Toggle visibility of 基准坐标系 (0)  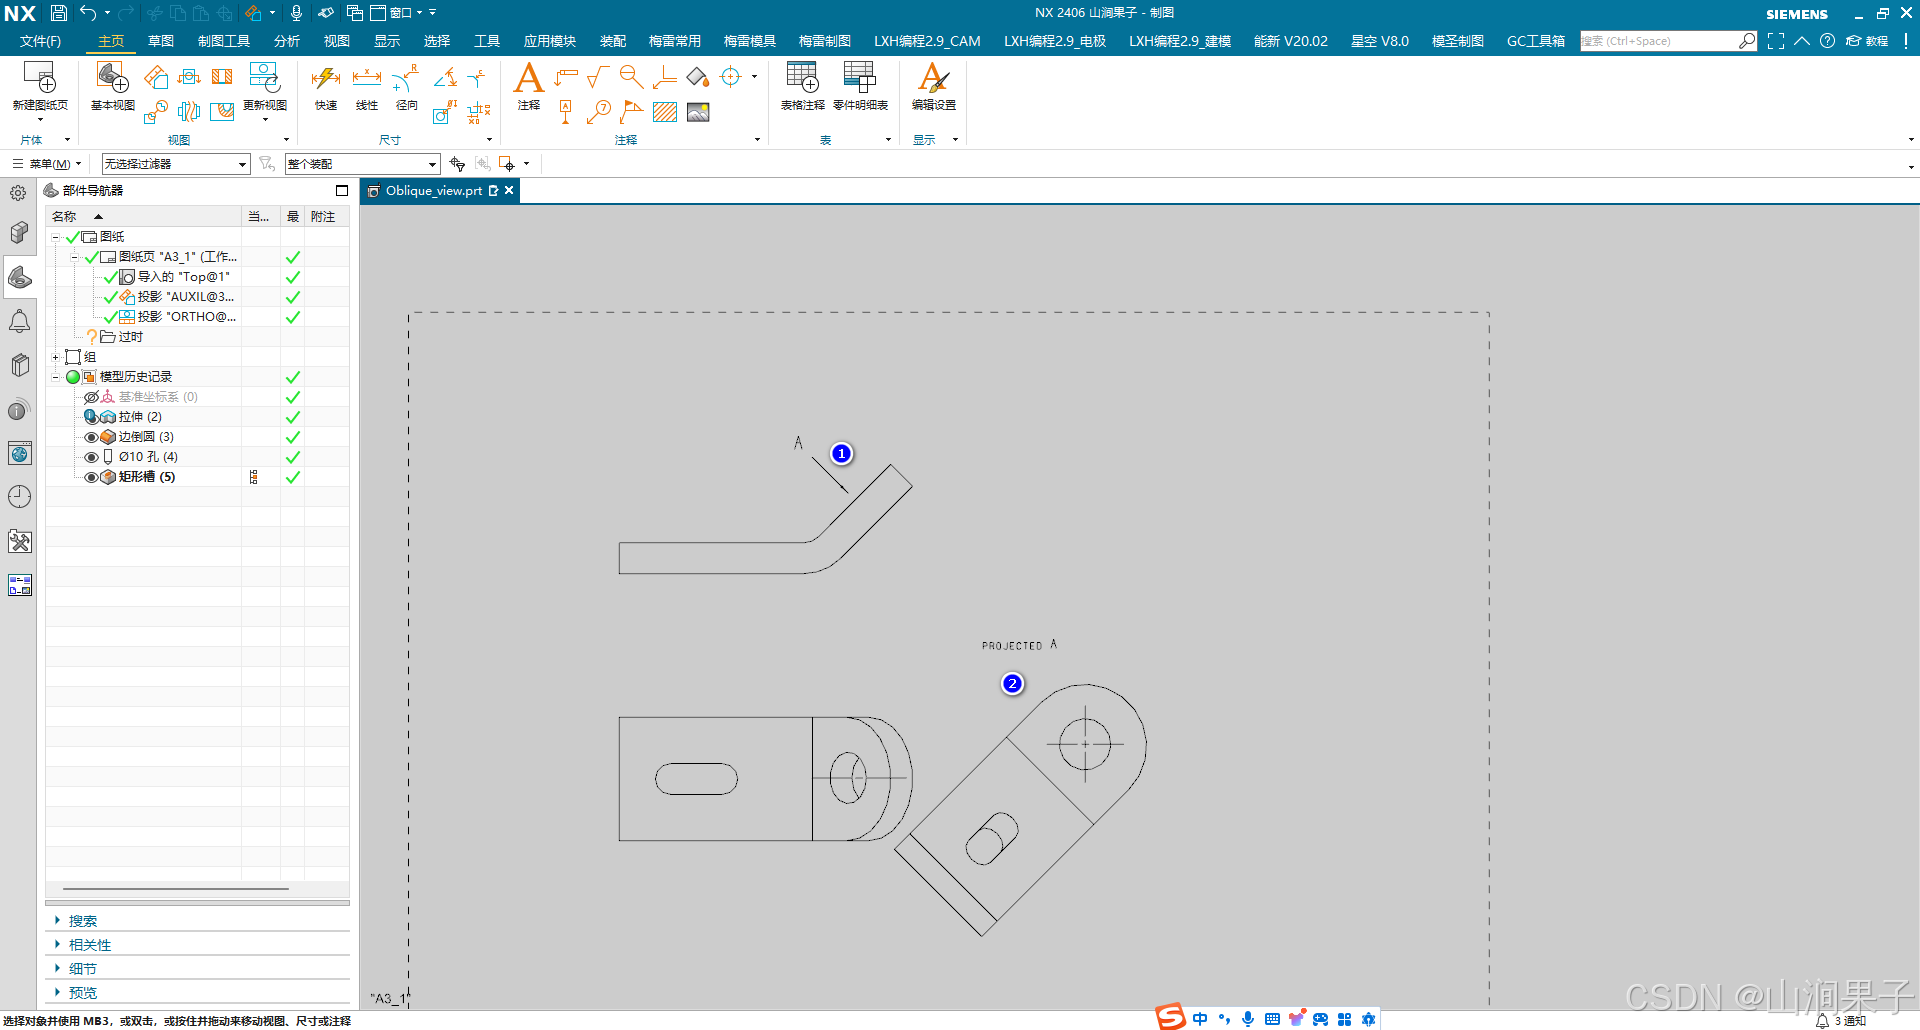click(91, 397)
